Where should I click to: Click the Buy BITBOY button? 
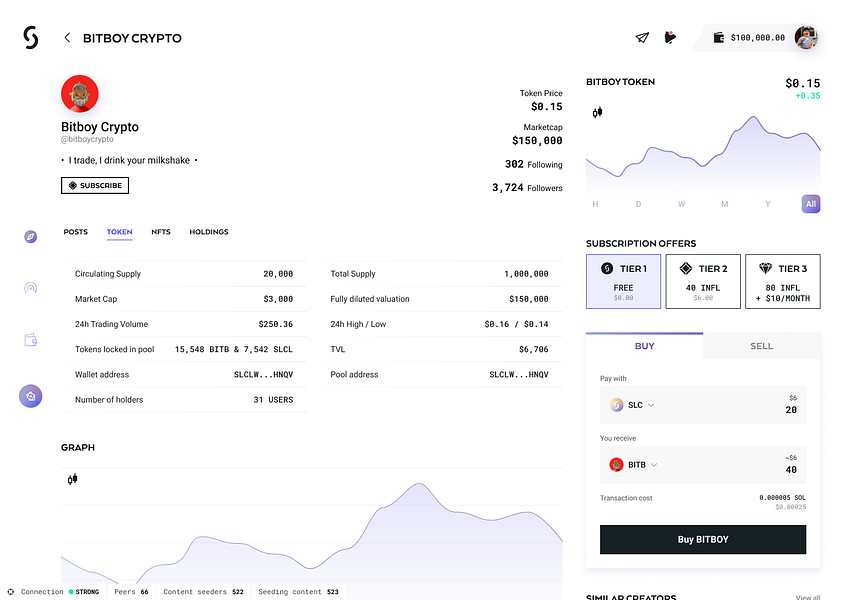tap(703, 539)
